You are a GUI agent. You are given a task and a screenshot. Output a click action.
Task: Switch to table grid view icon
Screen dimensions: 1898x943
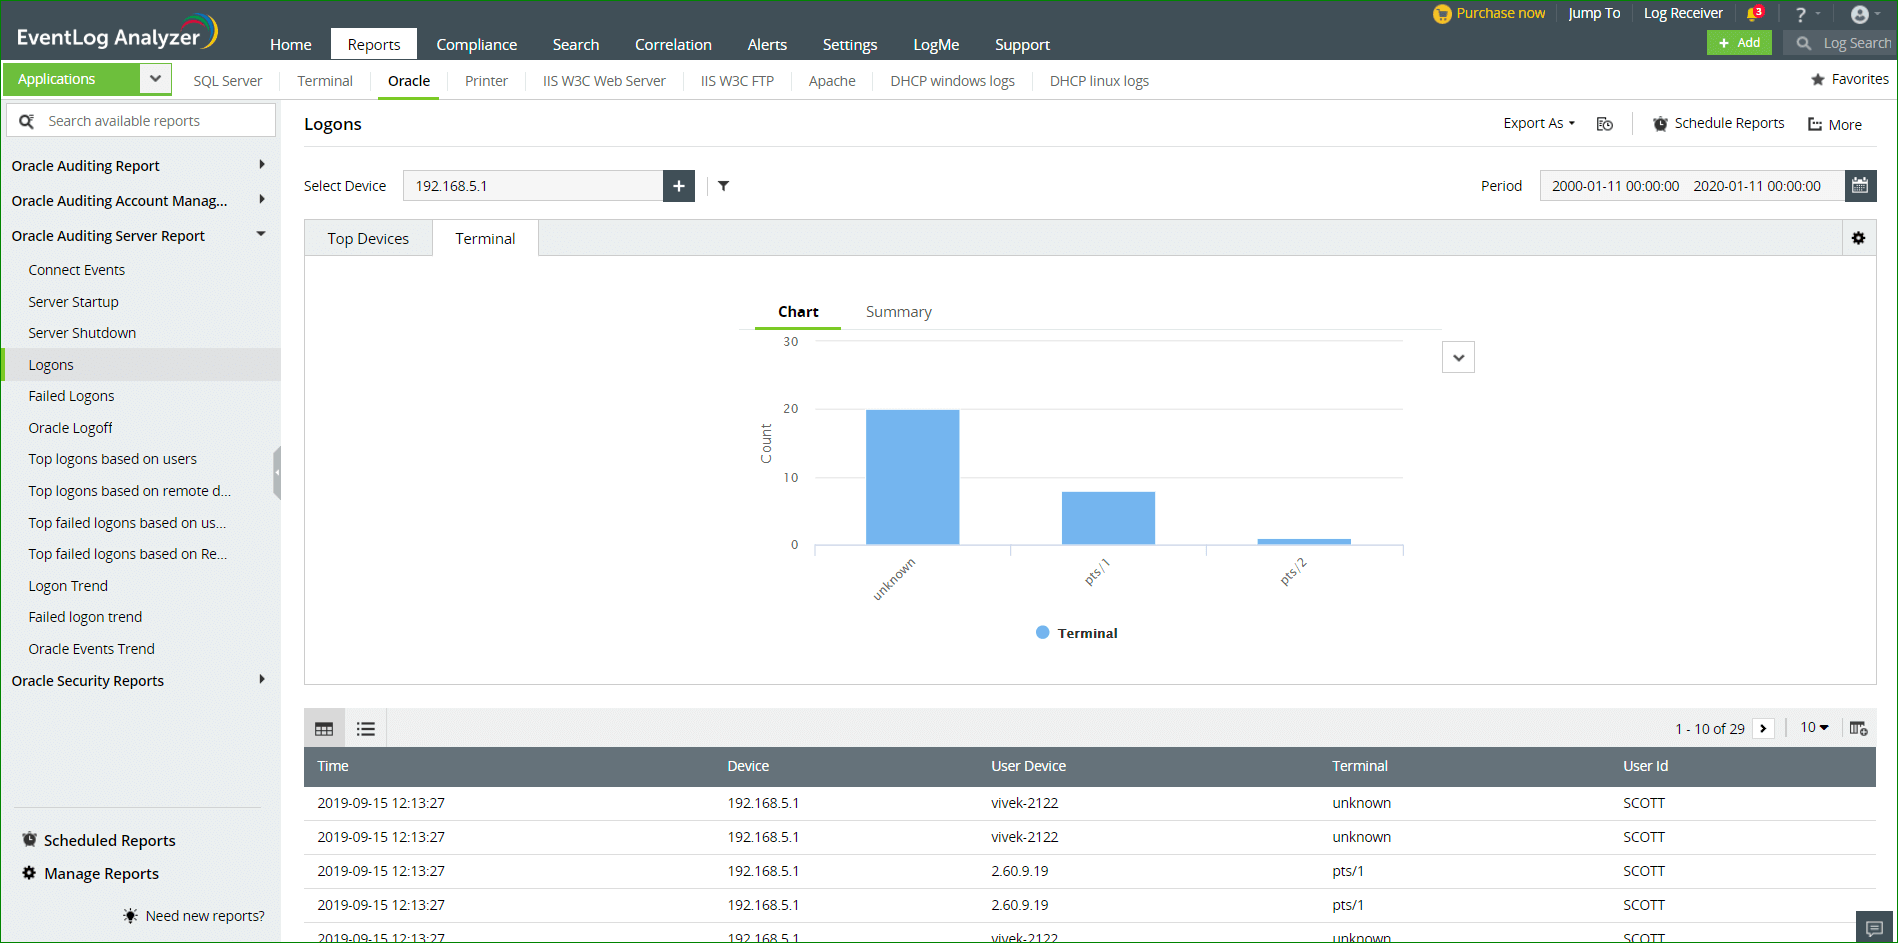click(324, 729)
